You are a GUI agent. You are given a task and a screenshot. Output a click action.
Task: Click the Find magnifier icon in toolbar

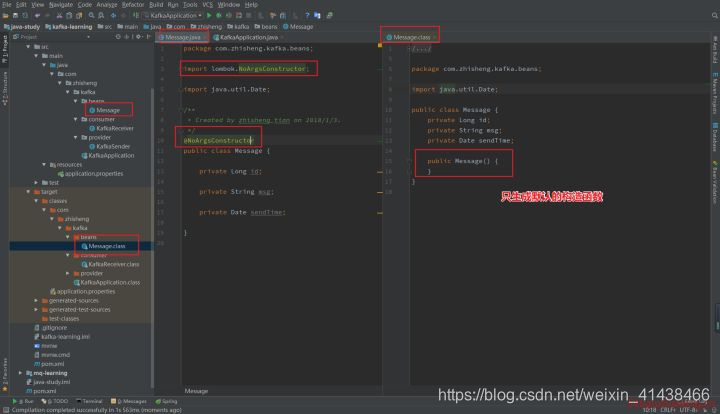(x=91, y=16)
